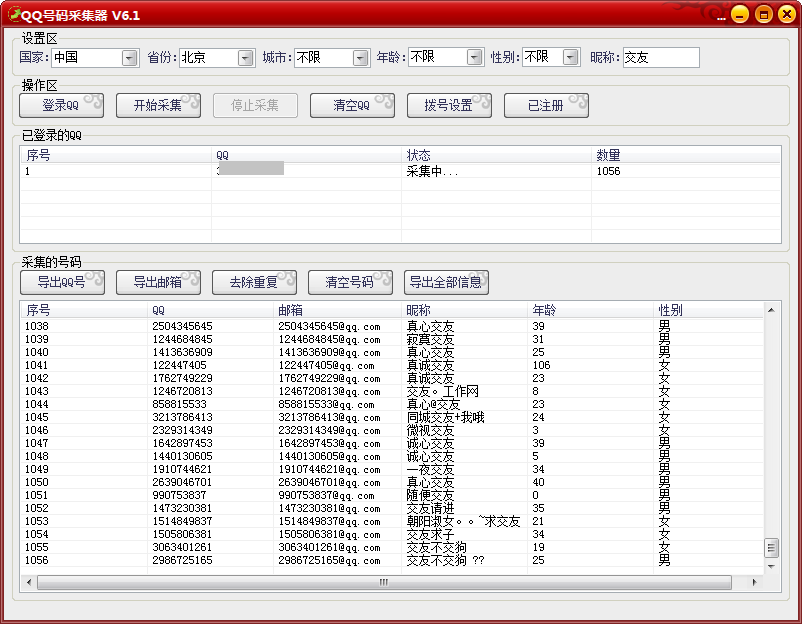
Task: Click nickname 交友求子
Action: [x=430, y=534]
